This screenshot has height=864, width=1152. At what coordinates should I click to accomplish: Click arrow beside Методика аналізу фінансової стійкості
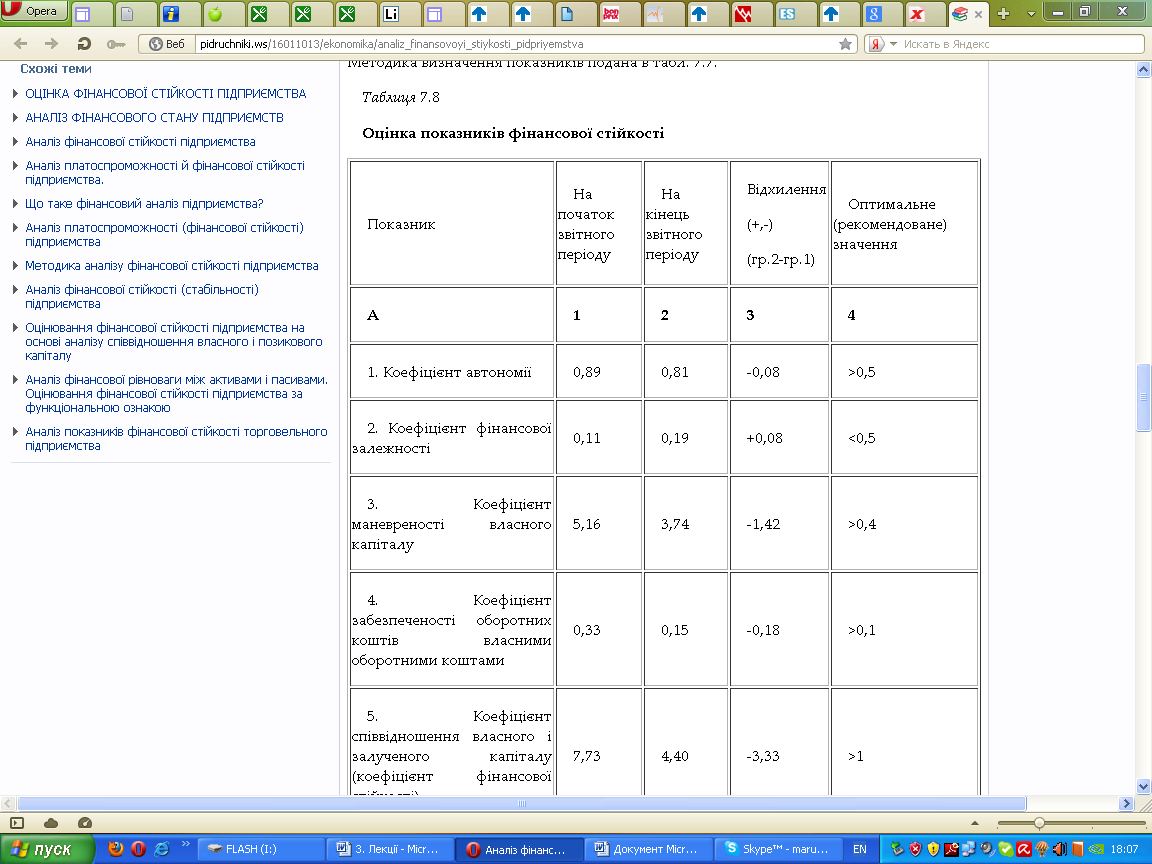tap(15, 265)
